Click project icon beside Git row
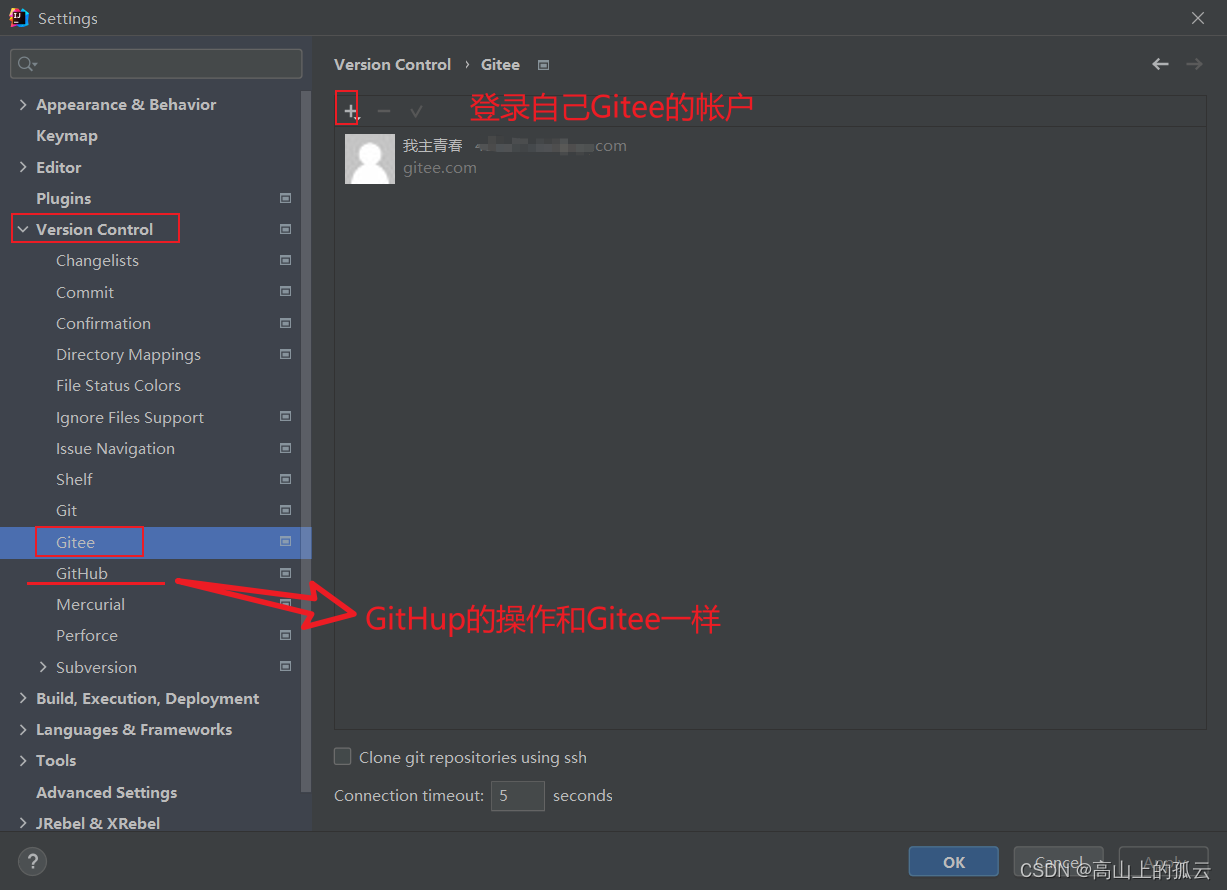The width and height of the screenshot is (1227, 890). (285, 510)
